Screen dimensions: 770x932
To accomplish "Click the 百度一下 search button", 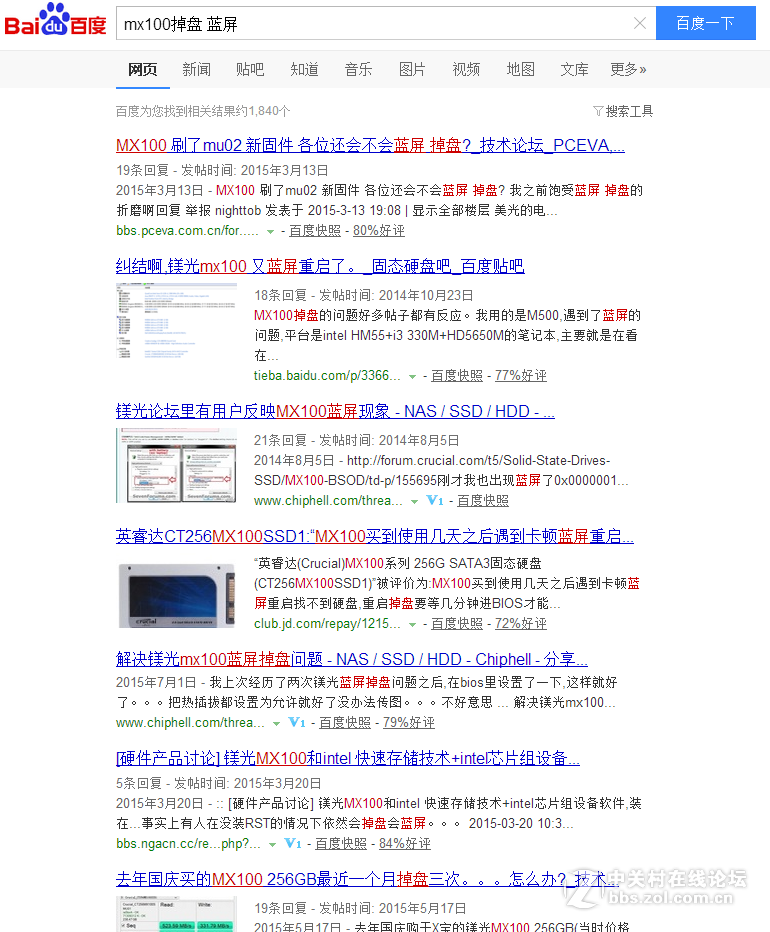I will pyautogui.click(x=706, y=23).
